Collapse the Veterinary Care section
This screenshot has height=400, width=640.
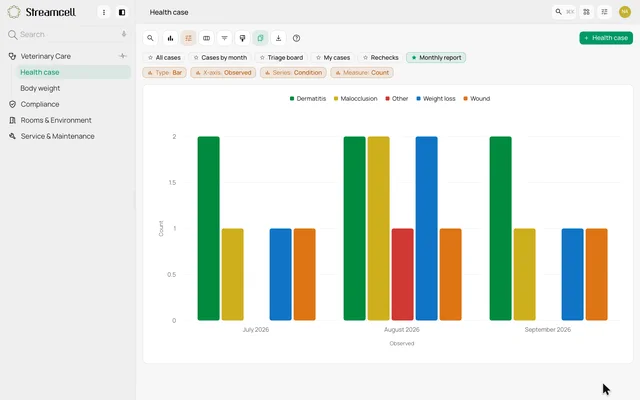(x=46, y=56)
